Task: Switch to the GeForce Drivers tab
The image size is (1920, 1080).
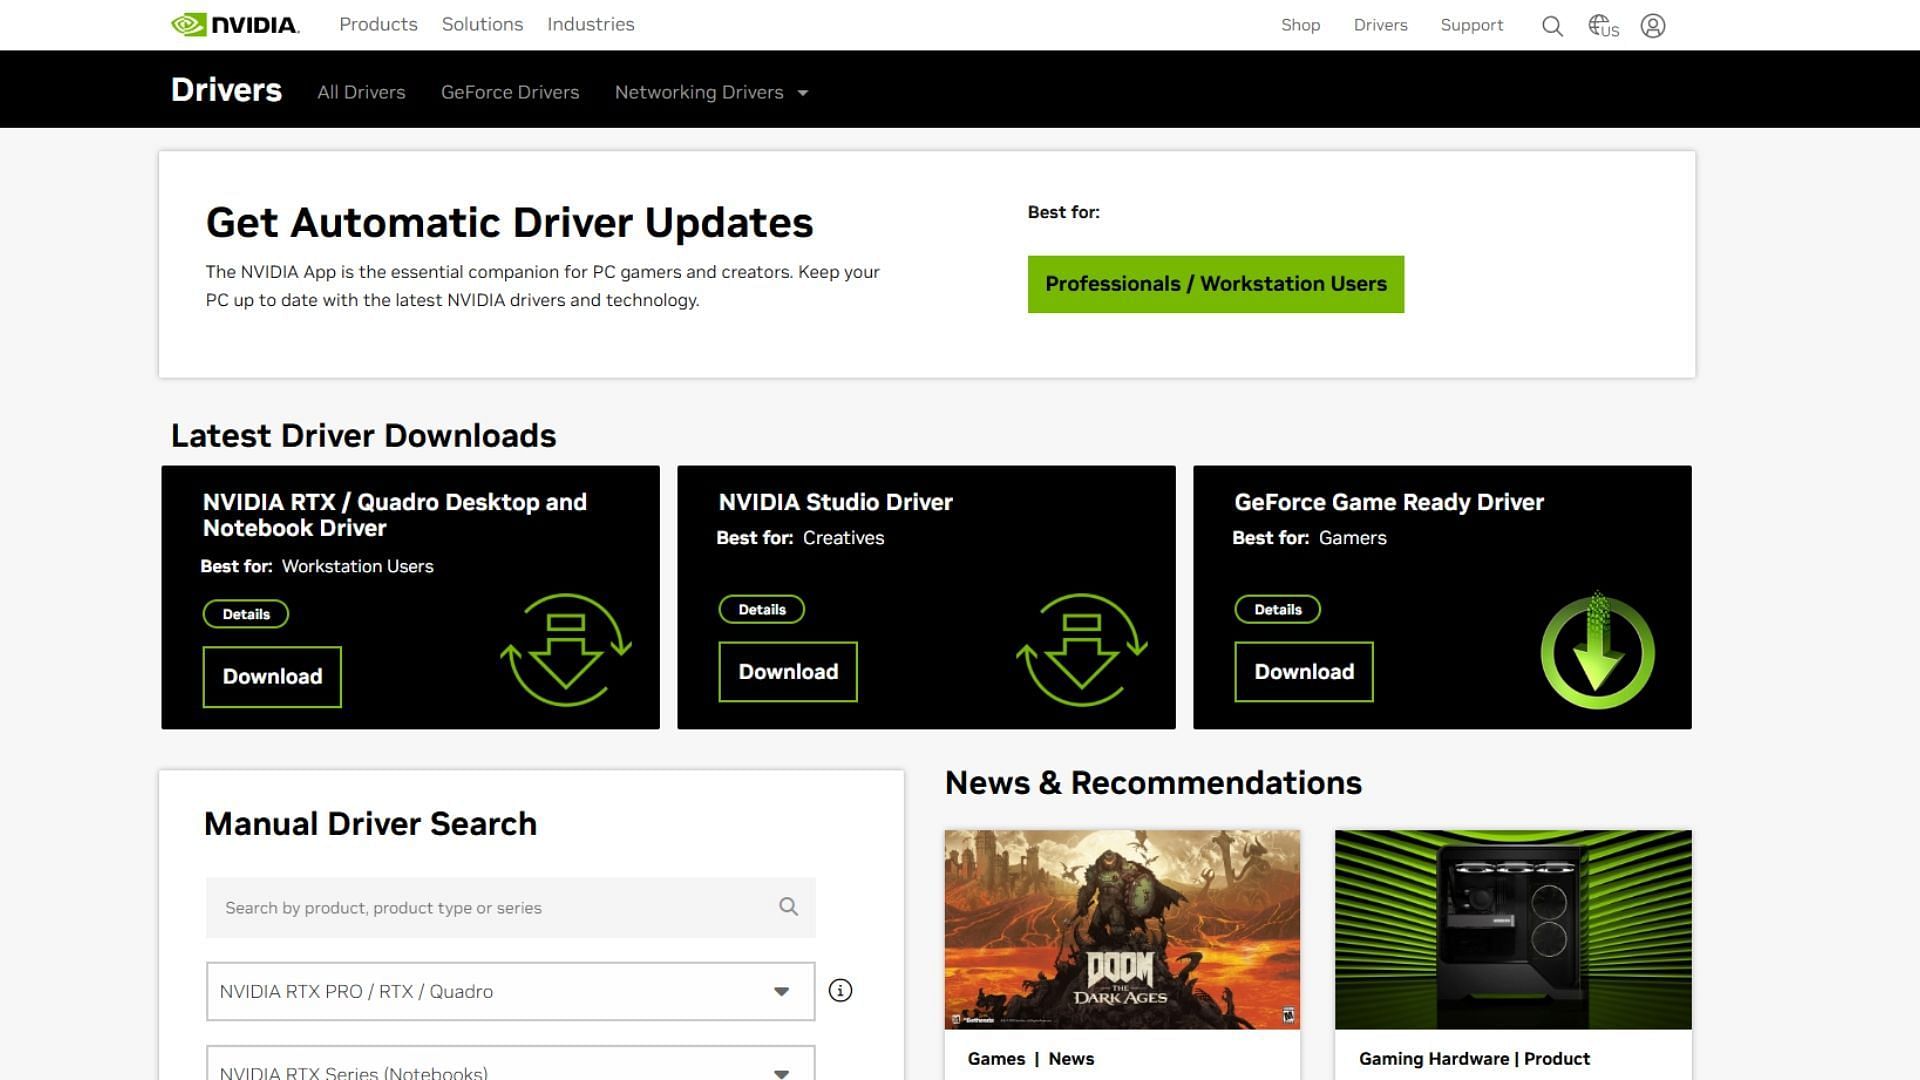Action: pyautogui.click(x=510, y=92)
